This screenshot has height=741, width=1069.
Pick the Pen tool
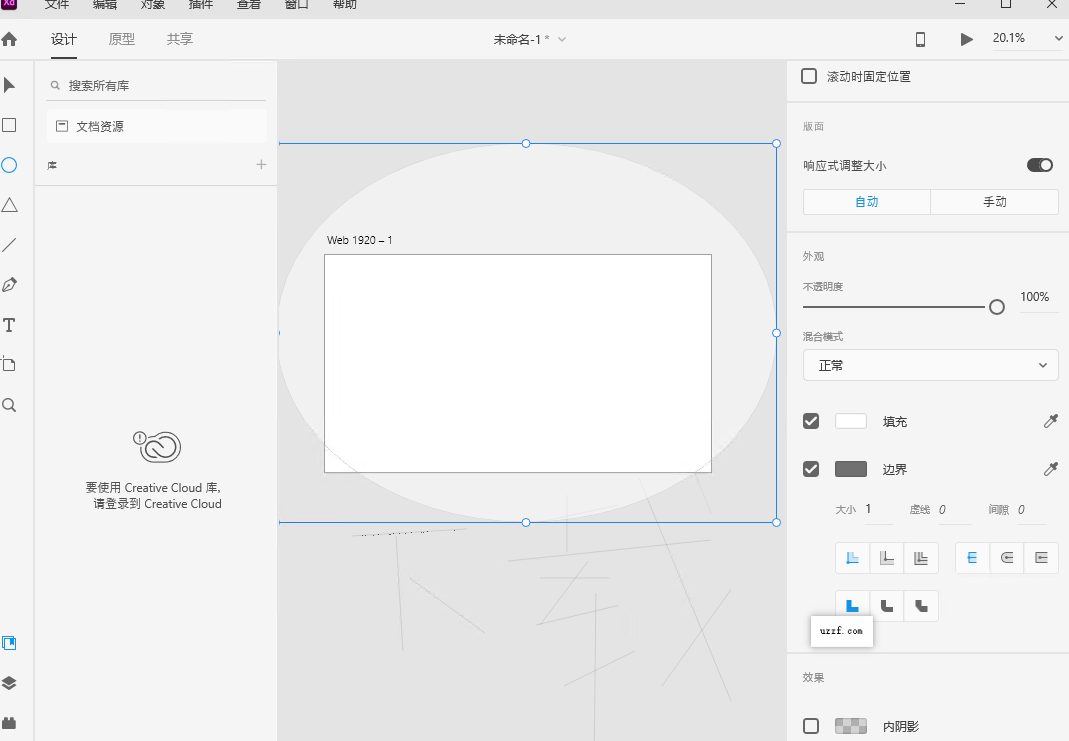click(10, 284)
